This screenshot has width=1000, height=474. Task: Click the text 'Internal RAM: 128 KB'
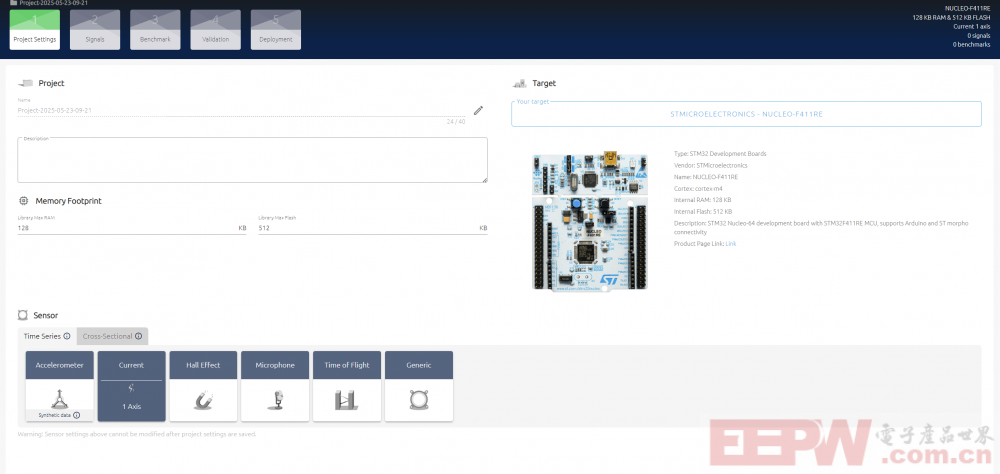703,200
